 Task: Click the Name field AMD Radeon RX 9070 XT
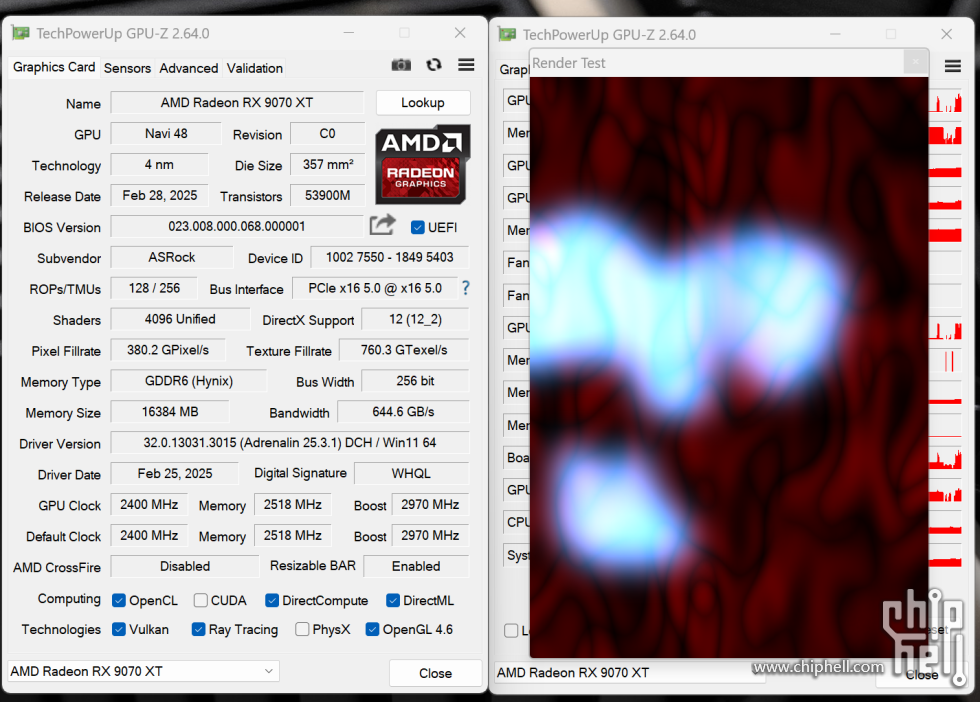(237, 103)
